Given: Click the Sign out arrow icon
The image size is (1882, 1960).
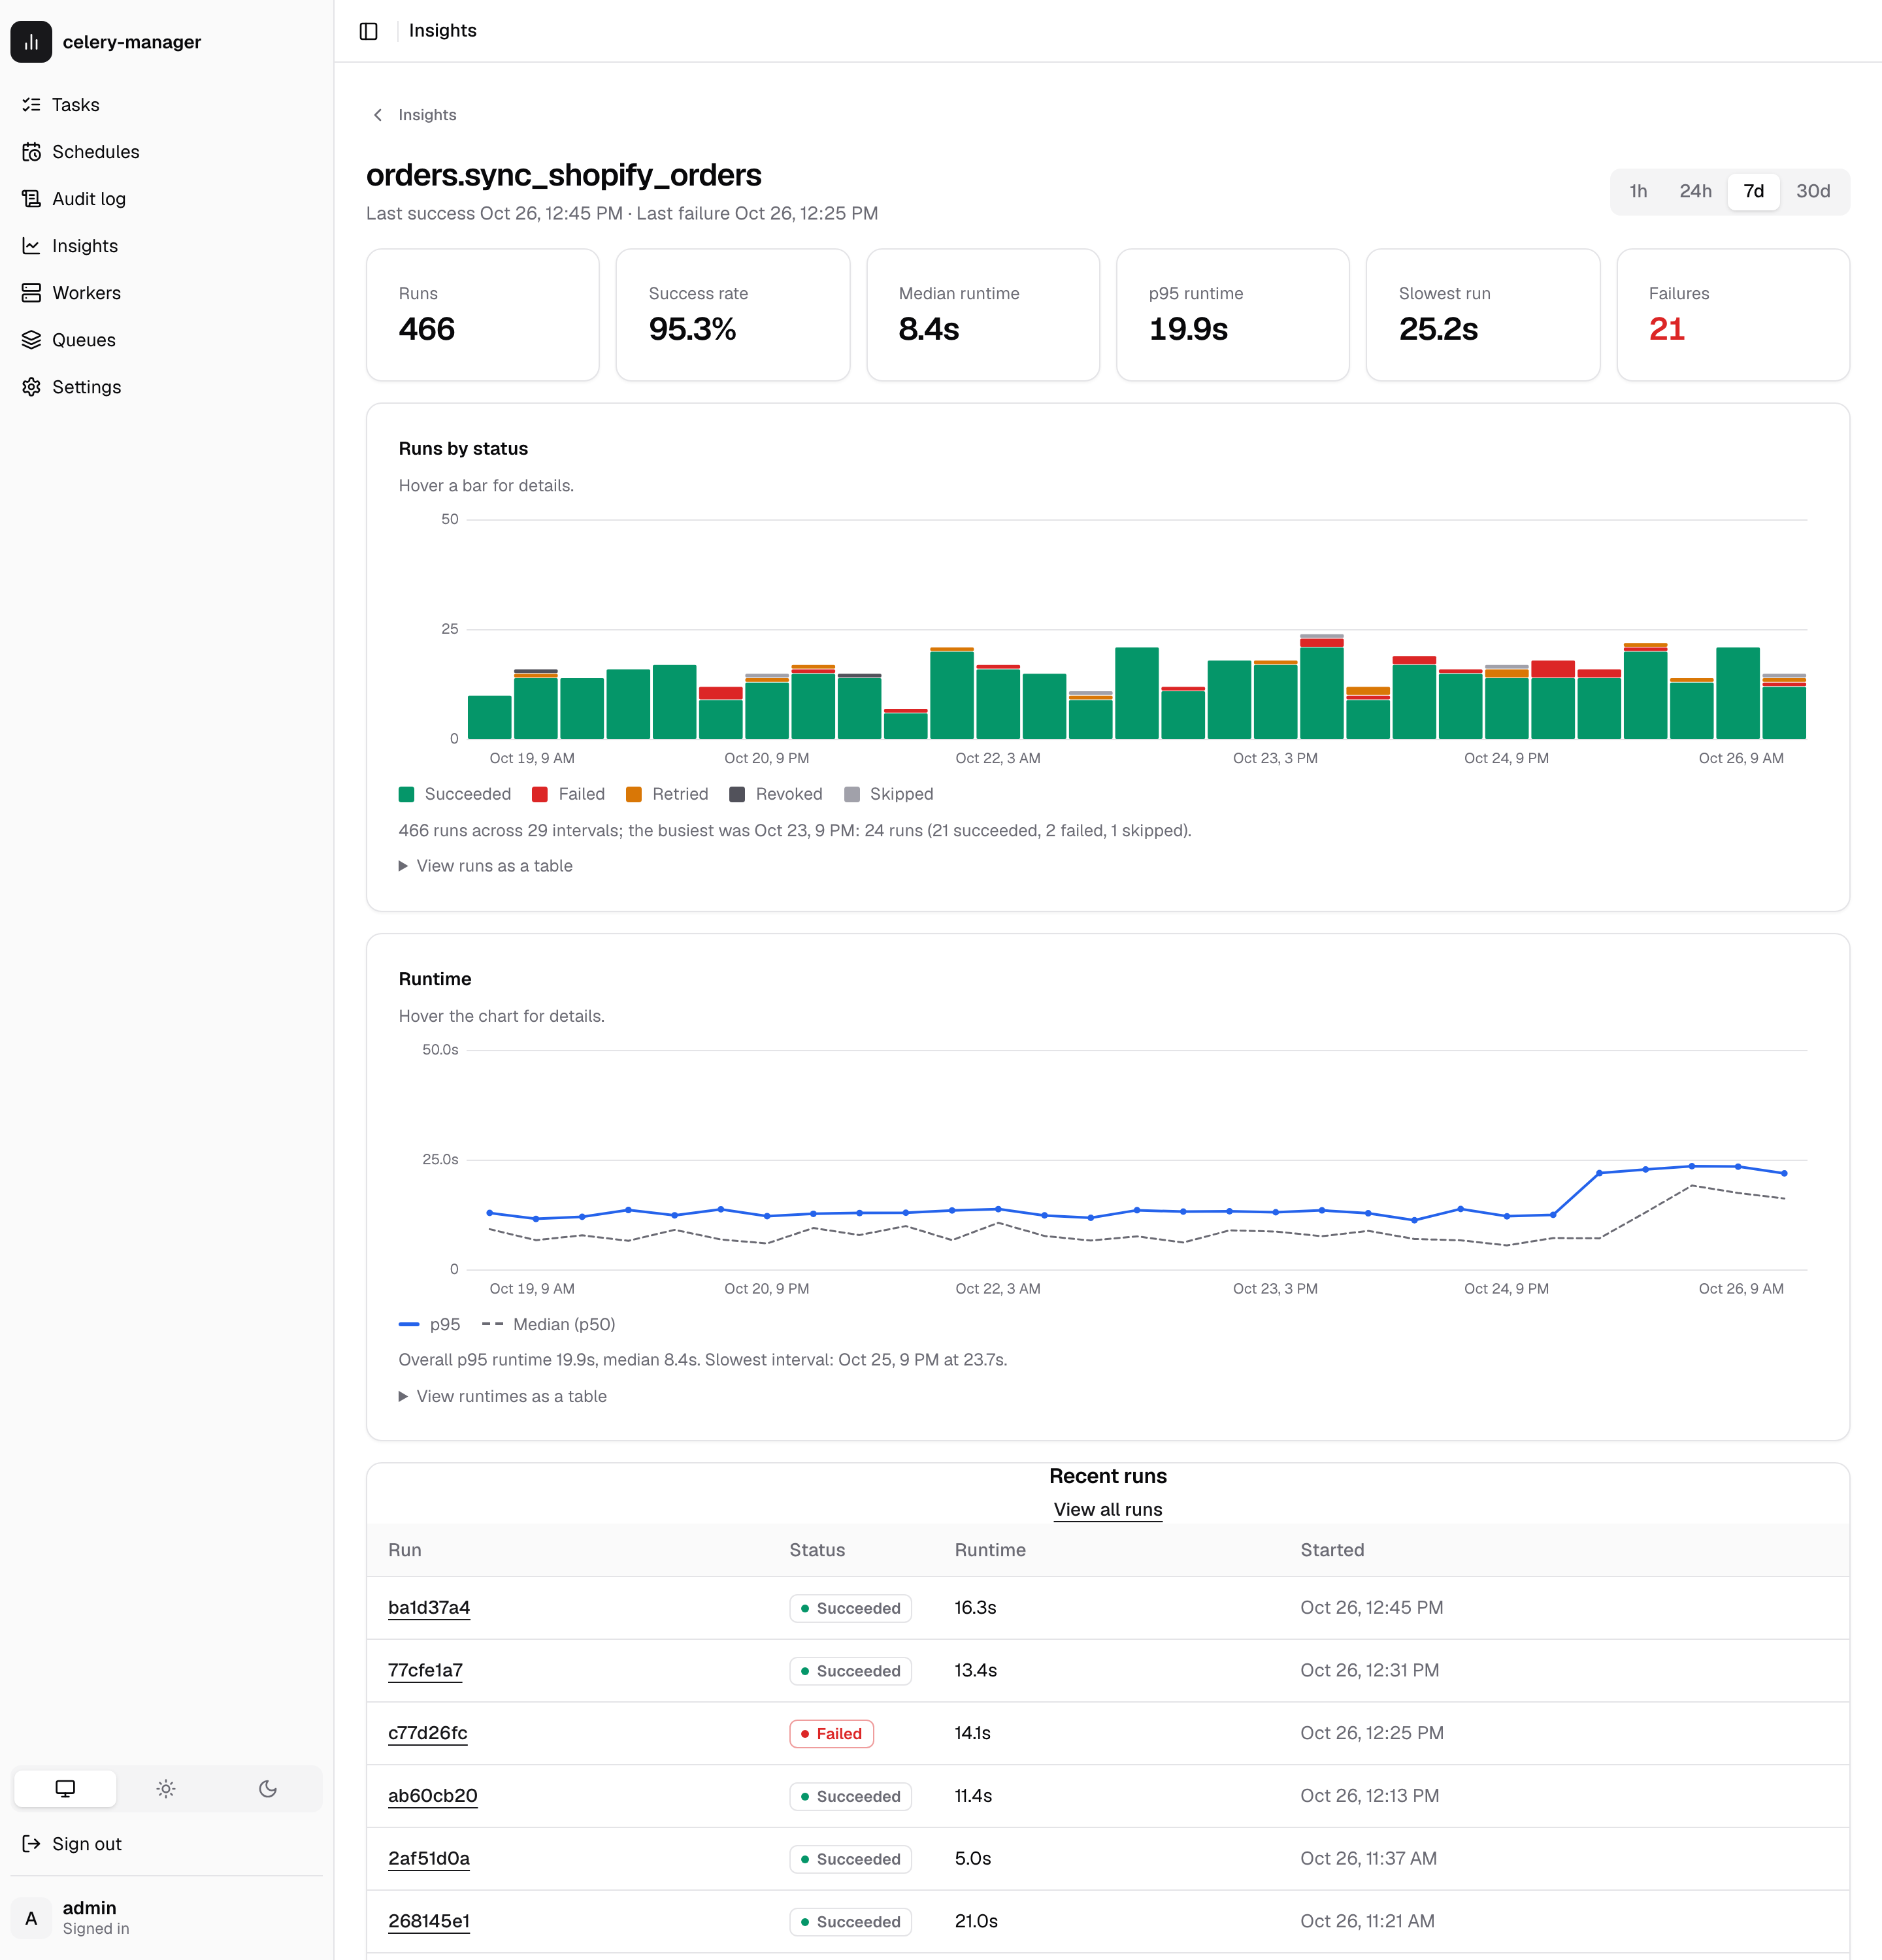Looking at the screenshot, I should point(31,1843).
